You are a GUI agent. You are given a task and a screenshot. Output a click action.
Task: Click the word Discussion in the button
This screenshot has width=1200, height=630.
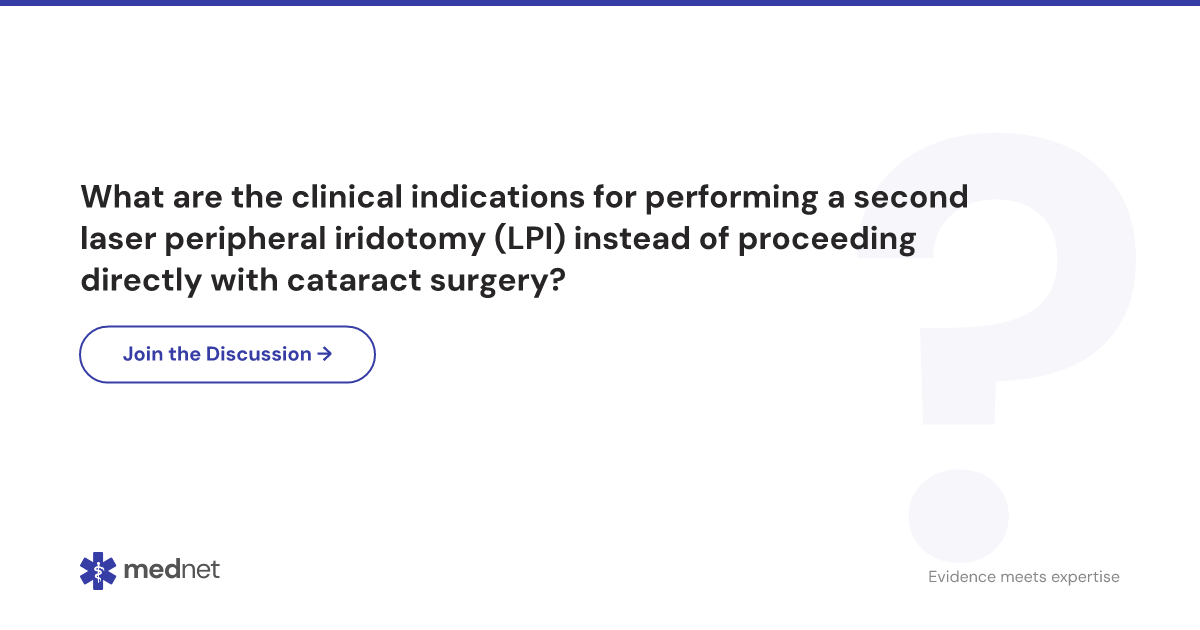click(259, 354)
